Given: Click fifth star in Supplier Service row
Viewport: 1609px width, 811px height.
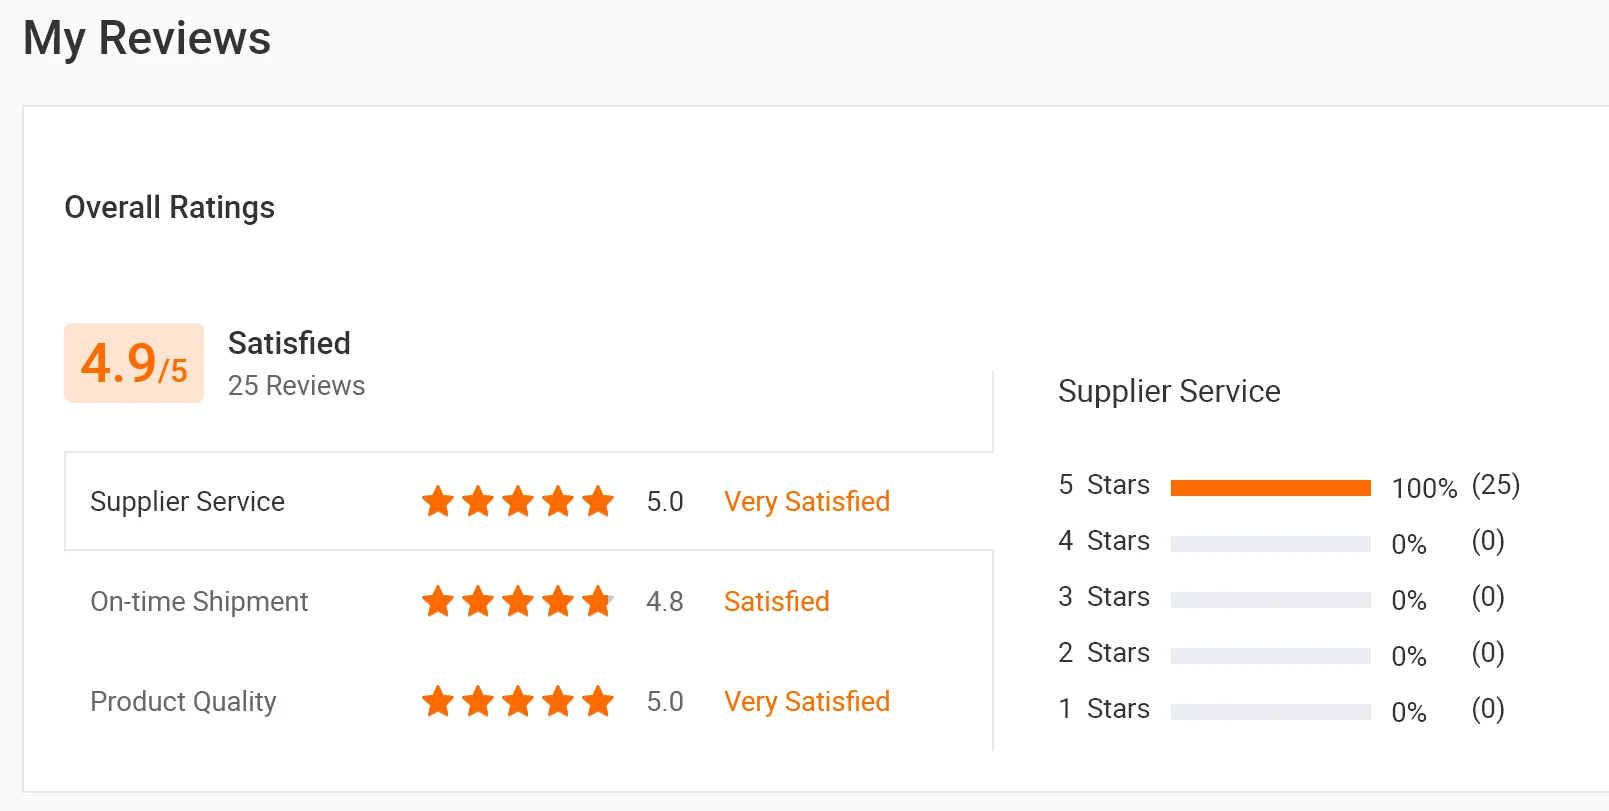Looking at the screenshot, I should [598, 501].
